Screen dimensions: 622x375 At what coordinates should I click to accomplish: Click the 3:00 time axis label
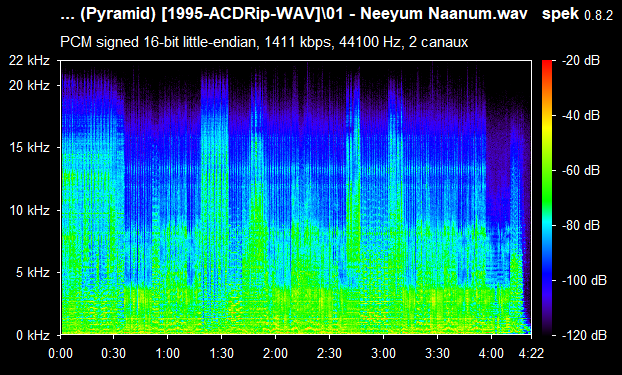point(383,353)
